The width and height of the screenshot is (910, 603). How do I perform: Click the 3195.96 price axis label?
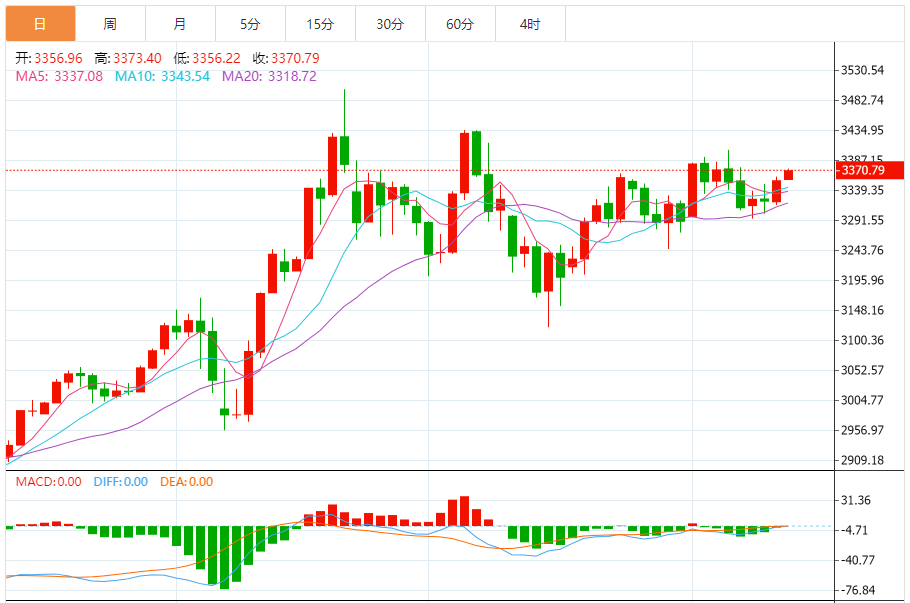862,280
